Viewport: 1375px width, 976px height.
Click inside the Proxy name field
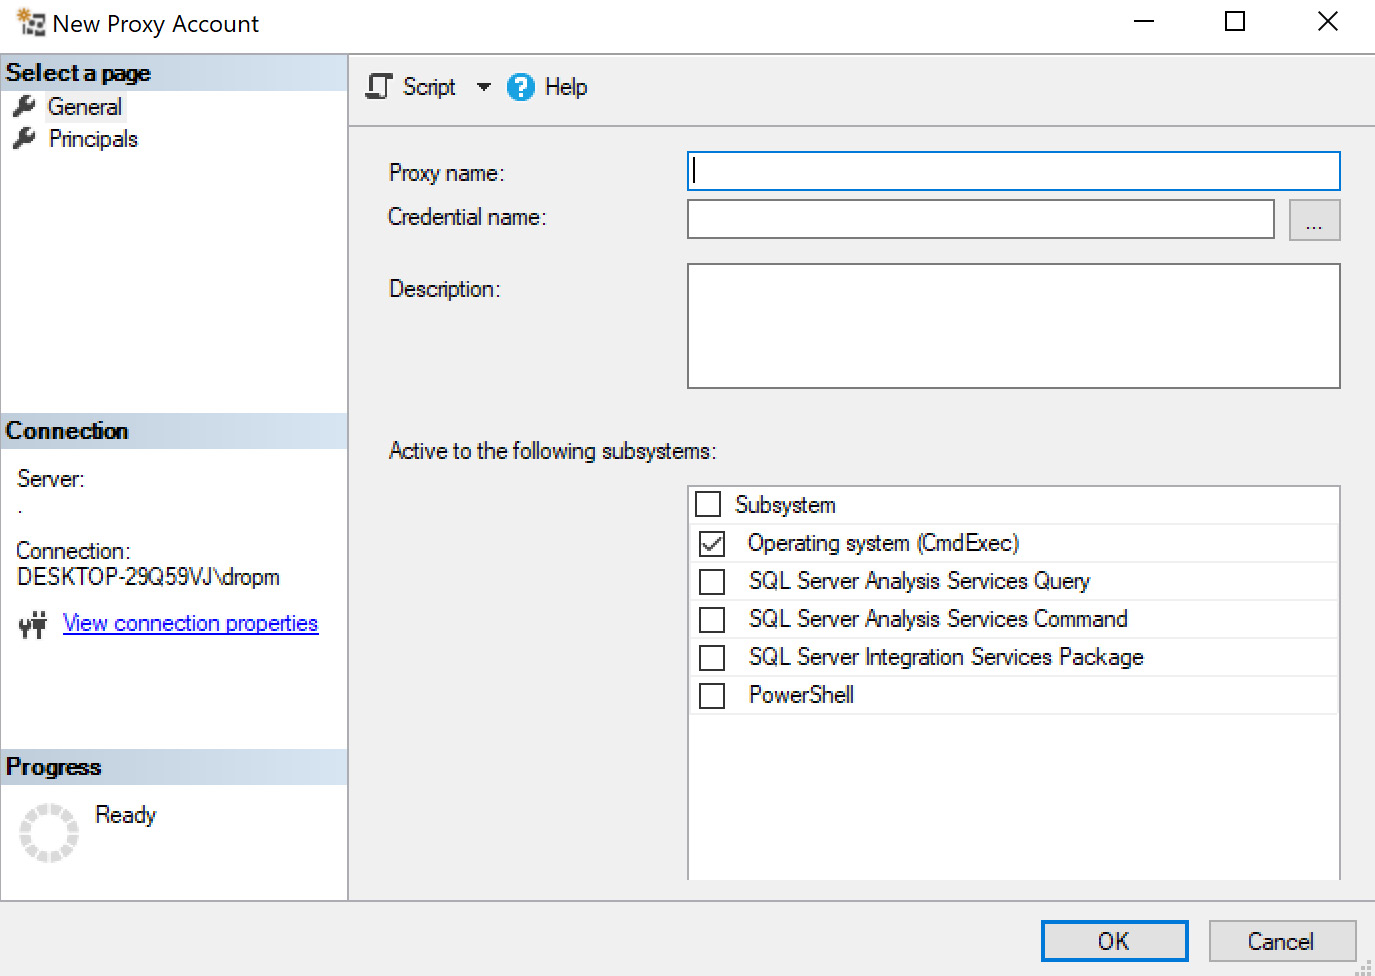(1013, 171)
